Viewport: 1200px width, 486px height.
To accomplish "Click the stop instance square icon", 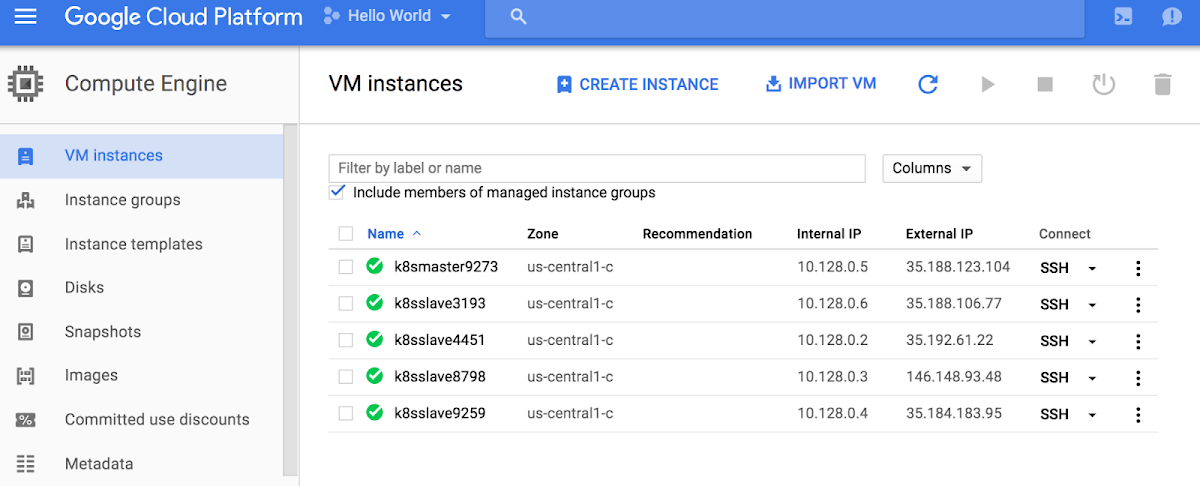I will (1045, 84).
